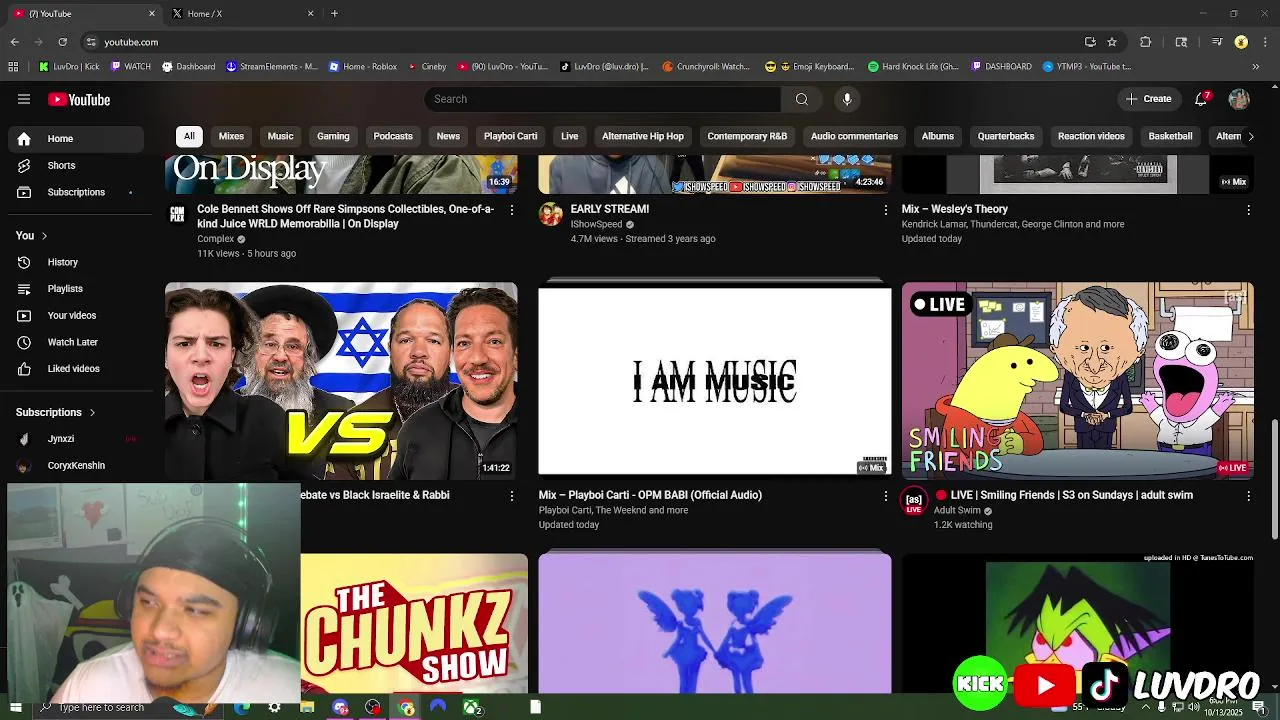Open The Chunkz Show thumbnail
The height and width of the screenshot is (720, 1280).
[414, 624]
